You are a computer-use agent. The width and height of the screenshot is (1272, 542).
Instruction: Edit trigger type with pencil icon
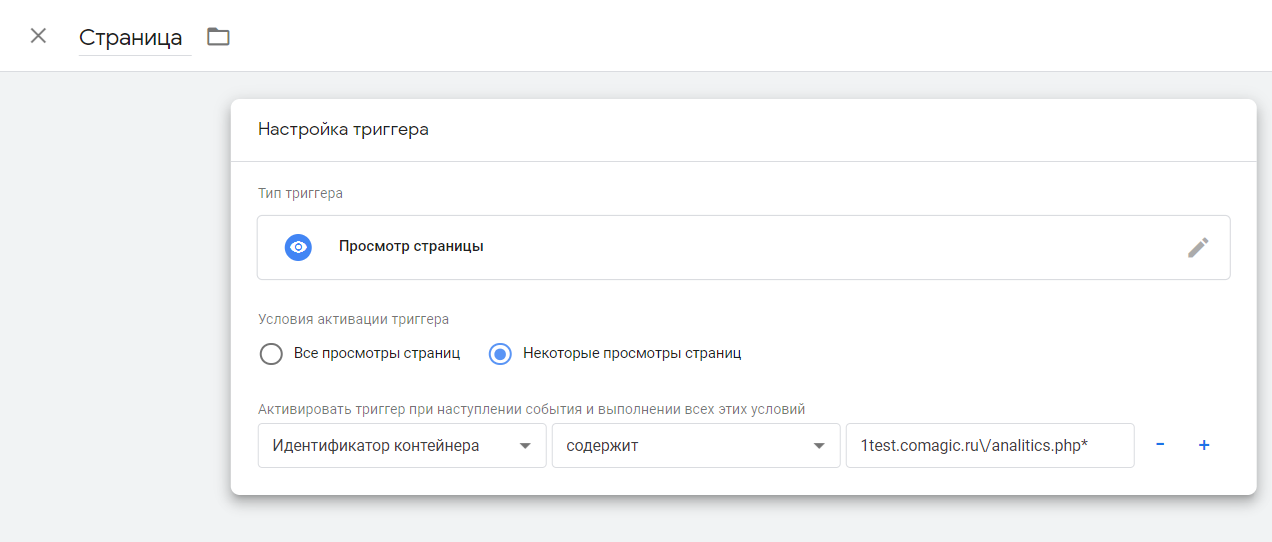pos(1198,247)
